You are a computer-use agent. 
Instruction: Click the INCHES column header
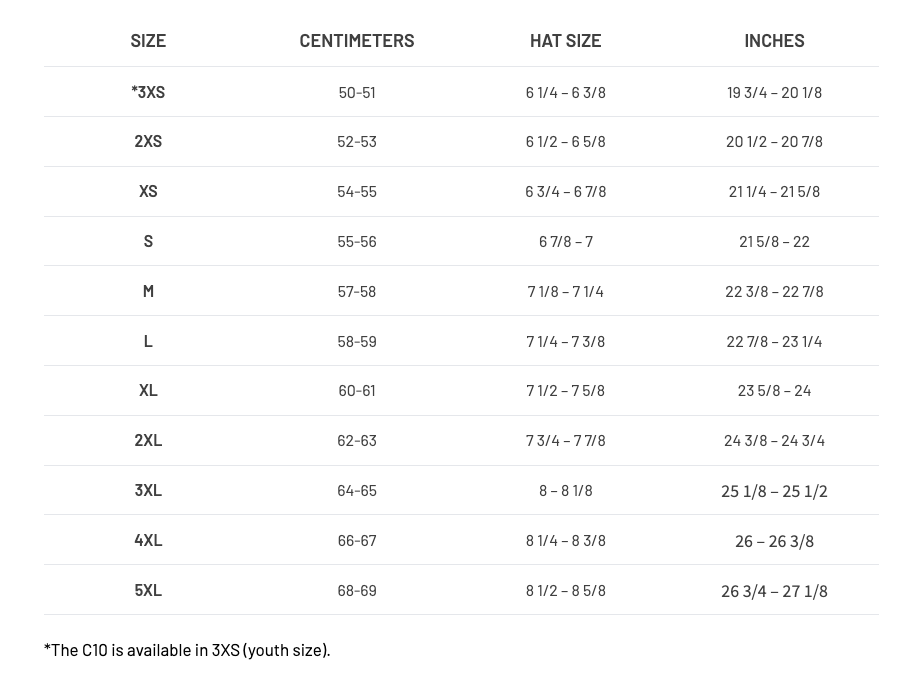(774, 41)
